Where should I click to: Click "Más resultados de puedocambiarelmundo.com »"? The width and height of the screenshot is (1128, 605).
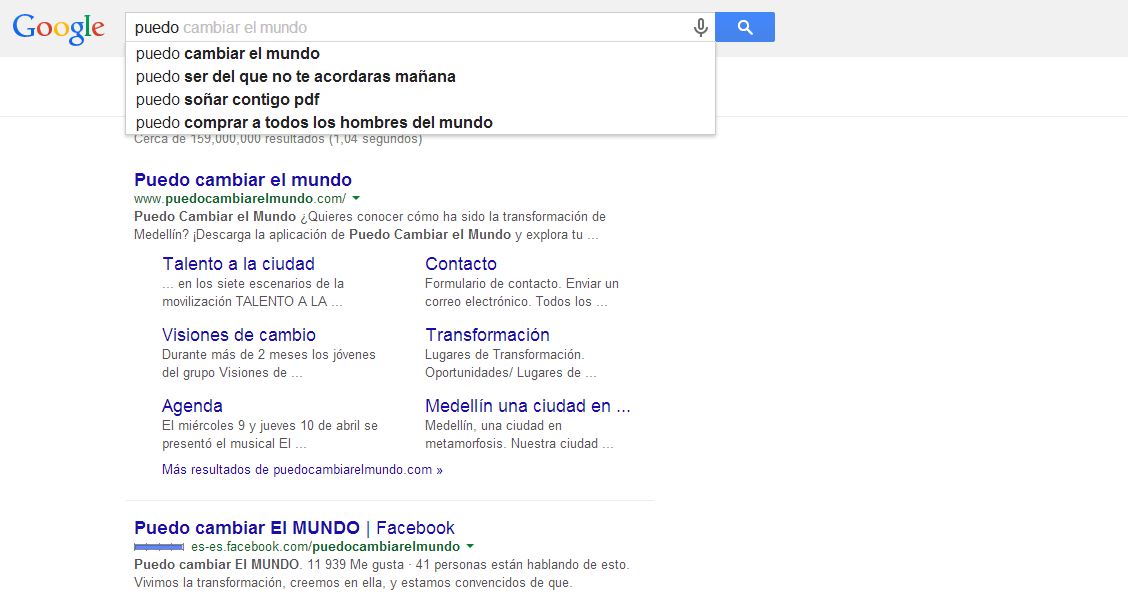click(302, 470)
